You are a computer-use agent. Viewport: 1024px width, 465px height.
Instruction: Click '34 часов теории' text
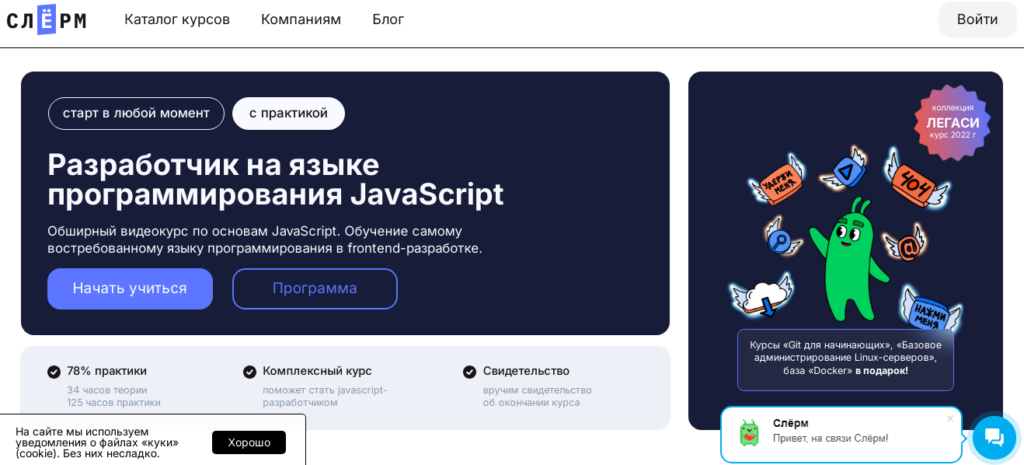point(107,390)
